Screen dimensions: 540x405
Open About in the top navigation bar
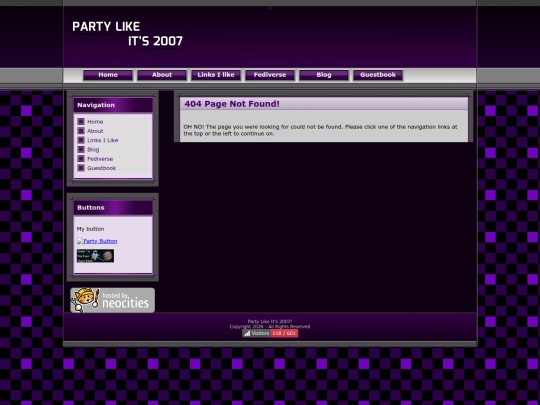coord(162,75)
